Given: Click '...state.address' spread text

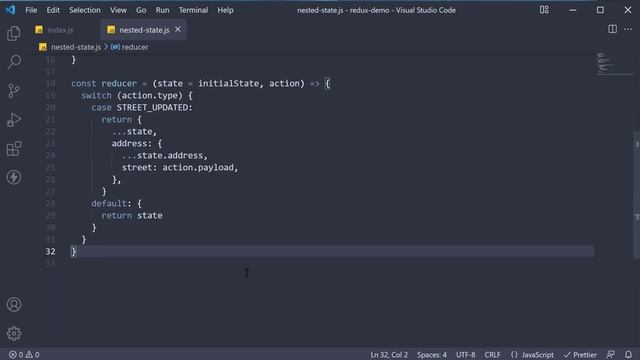Looking at the screenshot, I should pyautogui.click(x=162, y=156).
